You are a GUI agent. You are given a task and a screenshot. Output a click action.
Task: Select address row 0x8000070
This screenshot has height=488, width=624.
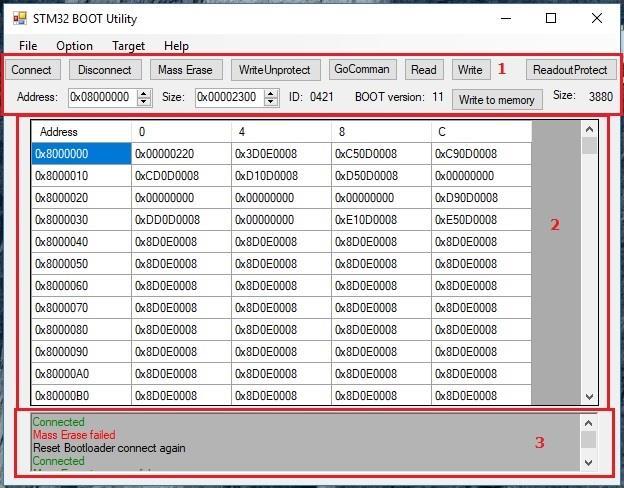click(x=81, y=308)
